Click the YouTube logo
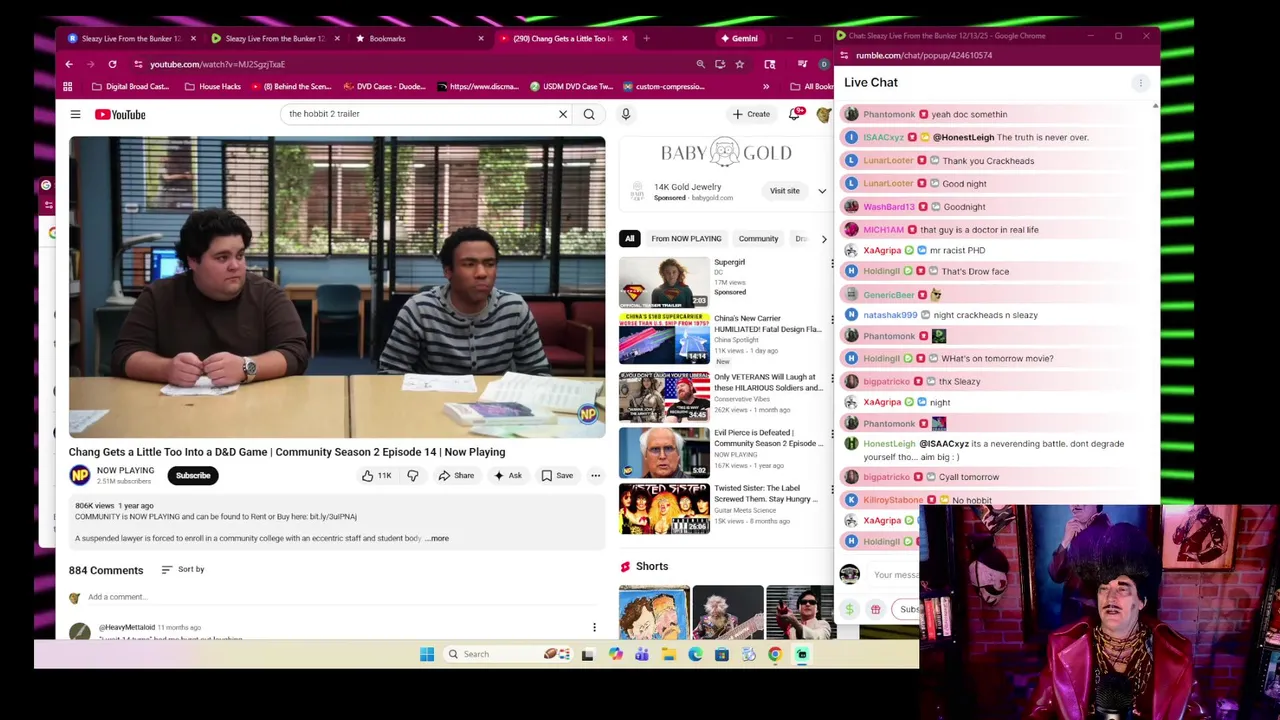 120,114
